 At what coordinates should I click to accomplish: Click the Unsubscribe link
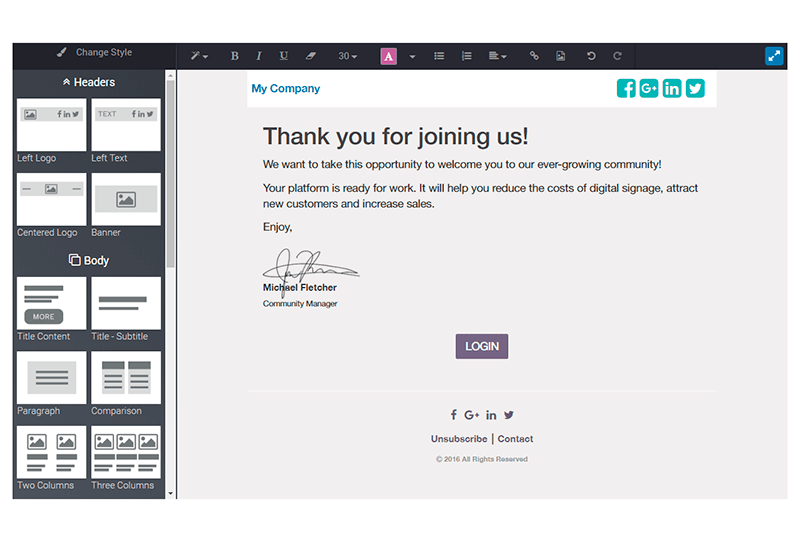coord(459,439)
